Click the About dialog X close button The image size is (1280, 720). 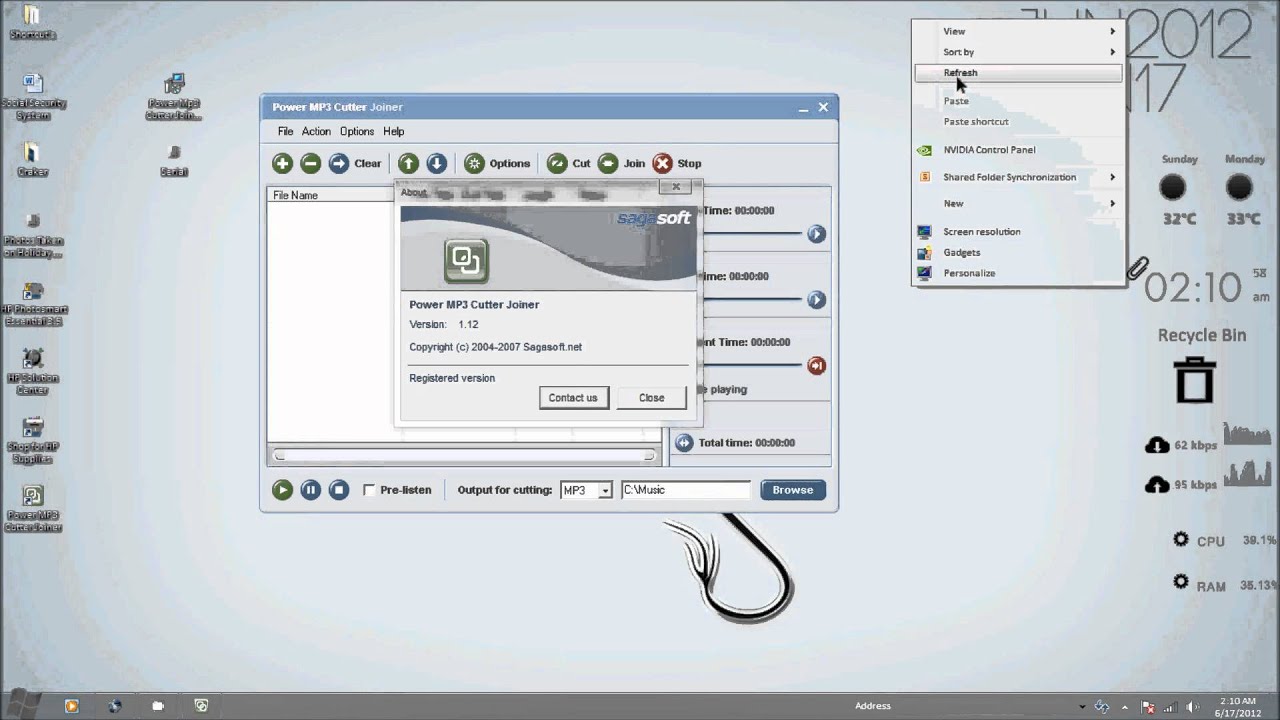point(676,187)
